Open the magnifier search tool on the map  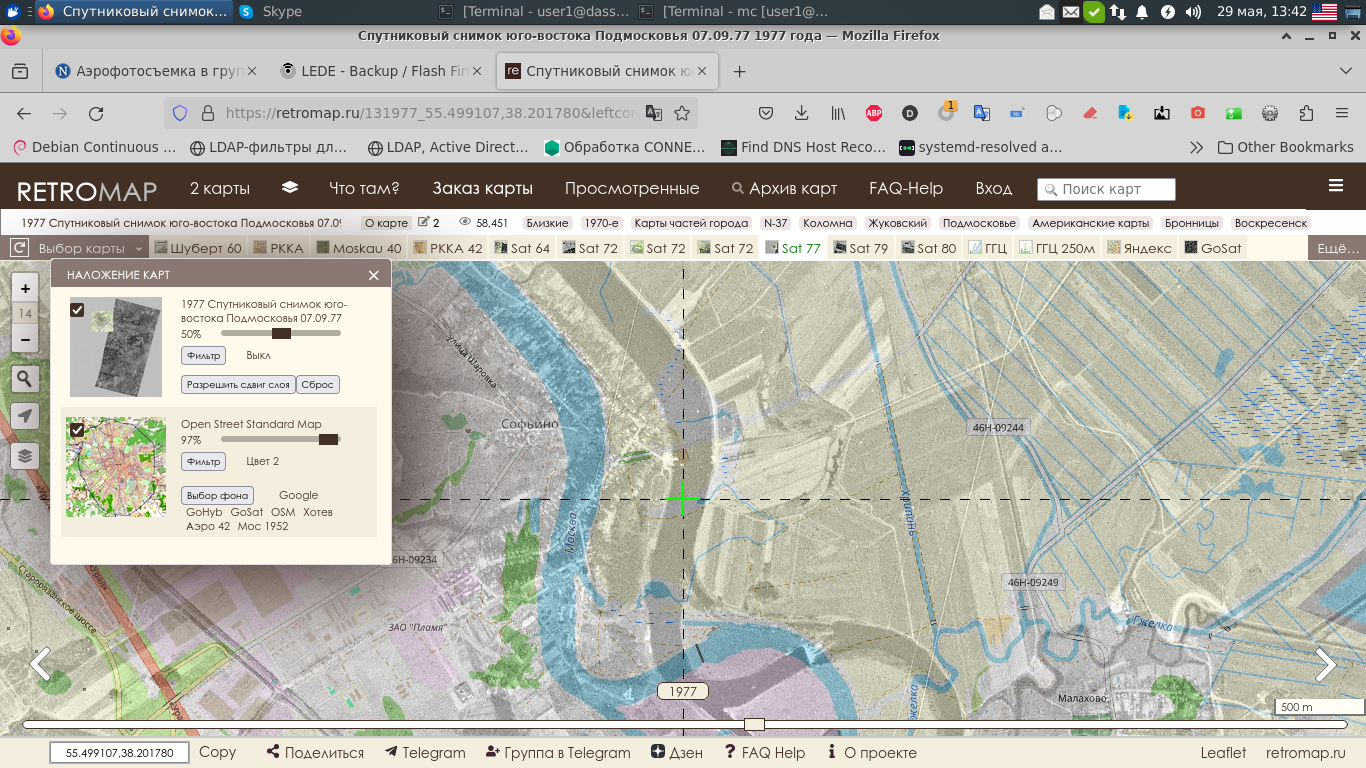point(25,378)
